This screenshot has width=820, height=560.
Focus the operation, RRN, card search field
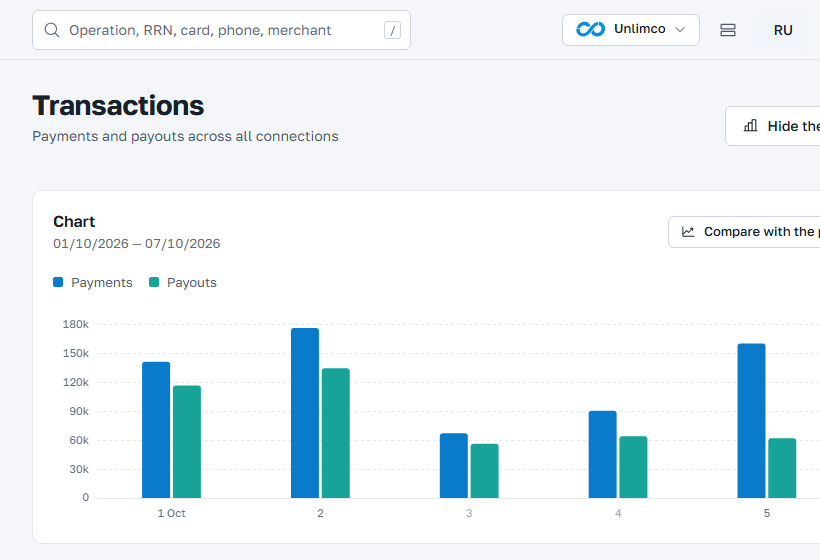click(221, 30)
